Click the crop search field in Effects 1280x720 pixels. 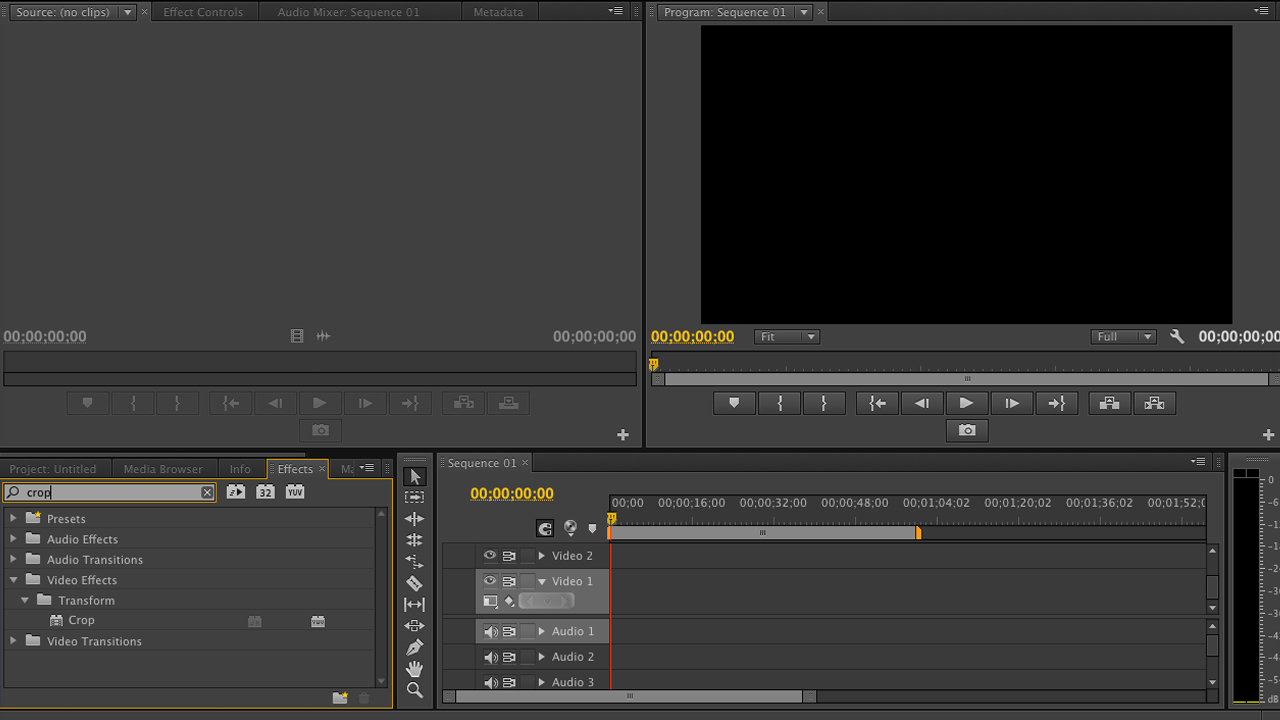pyautogui.click(x=109, y=492)
